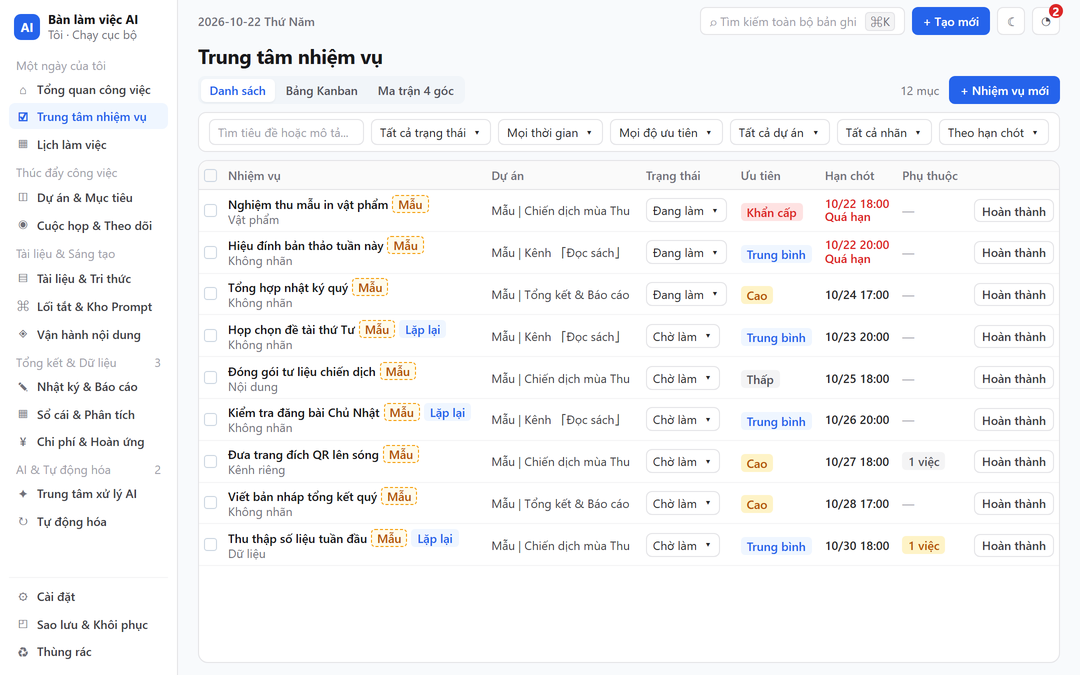Check the Viết bản nháp tổng kết quý row
The height and width of the screenshot is (675, 1080).
211,503
